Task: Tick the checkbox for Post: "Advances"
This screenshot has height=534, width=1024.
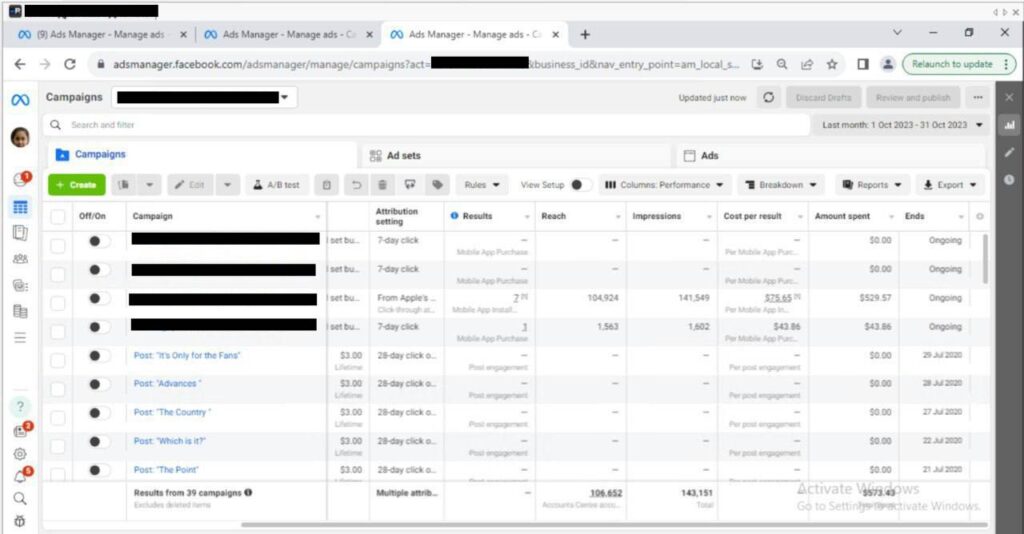Action: [x=57, y=389]
